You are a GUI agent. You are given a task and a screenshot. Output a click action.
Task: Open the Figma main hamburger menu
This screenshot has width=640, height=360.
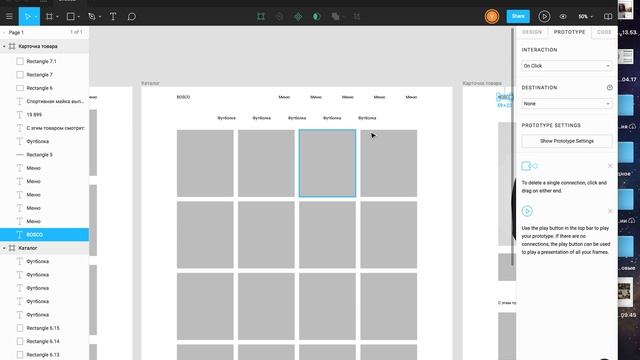coord(9,17)
